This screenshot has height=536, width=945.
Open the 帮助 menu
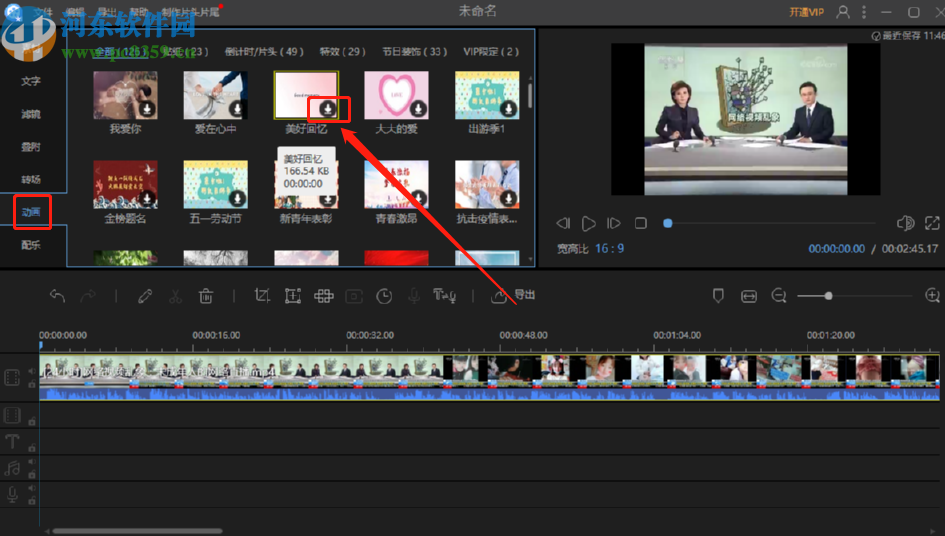point(139,12)
